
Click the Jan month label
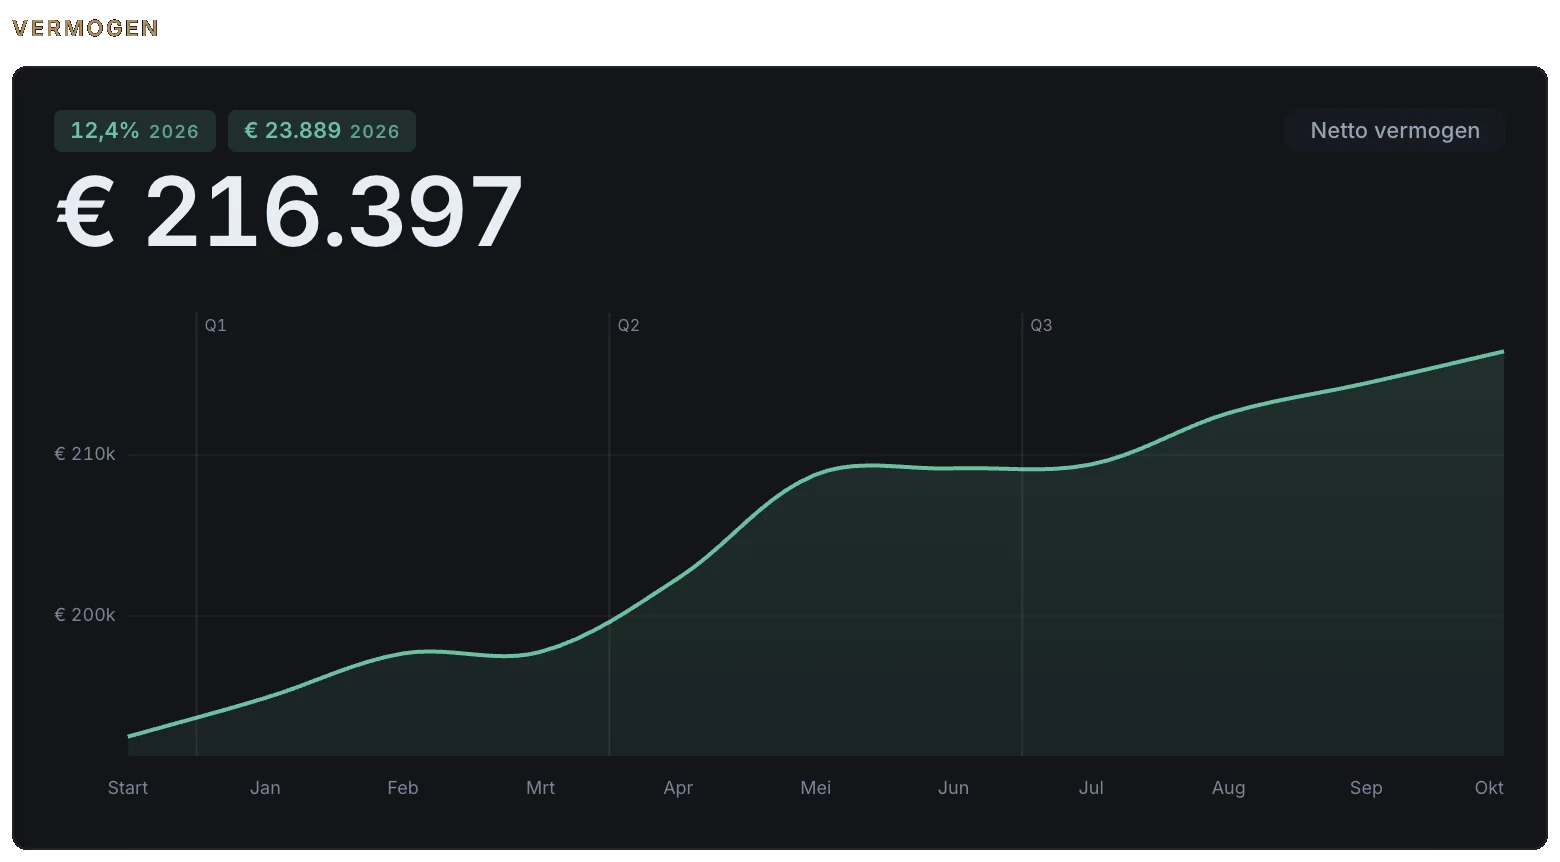coord(265,788)
